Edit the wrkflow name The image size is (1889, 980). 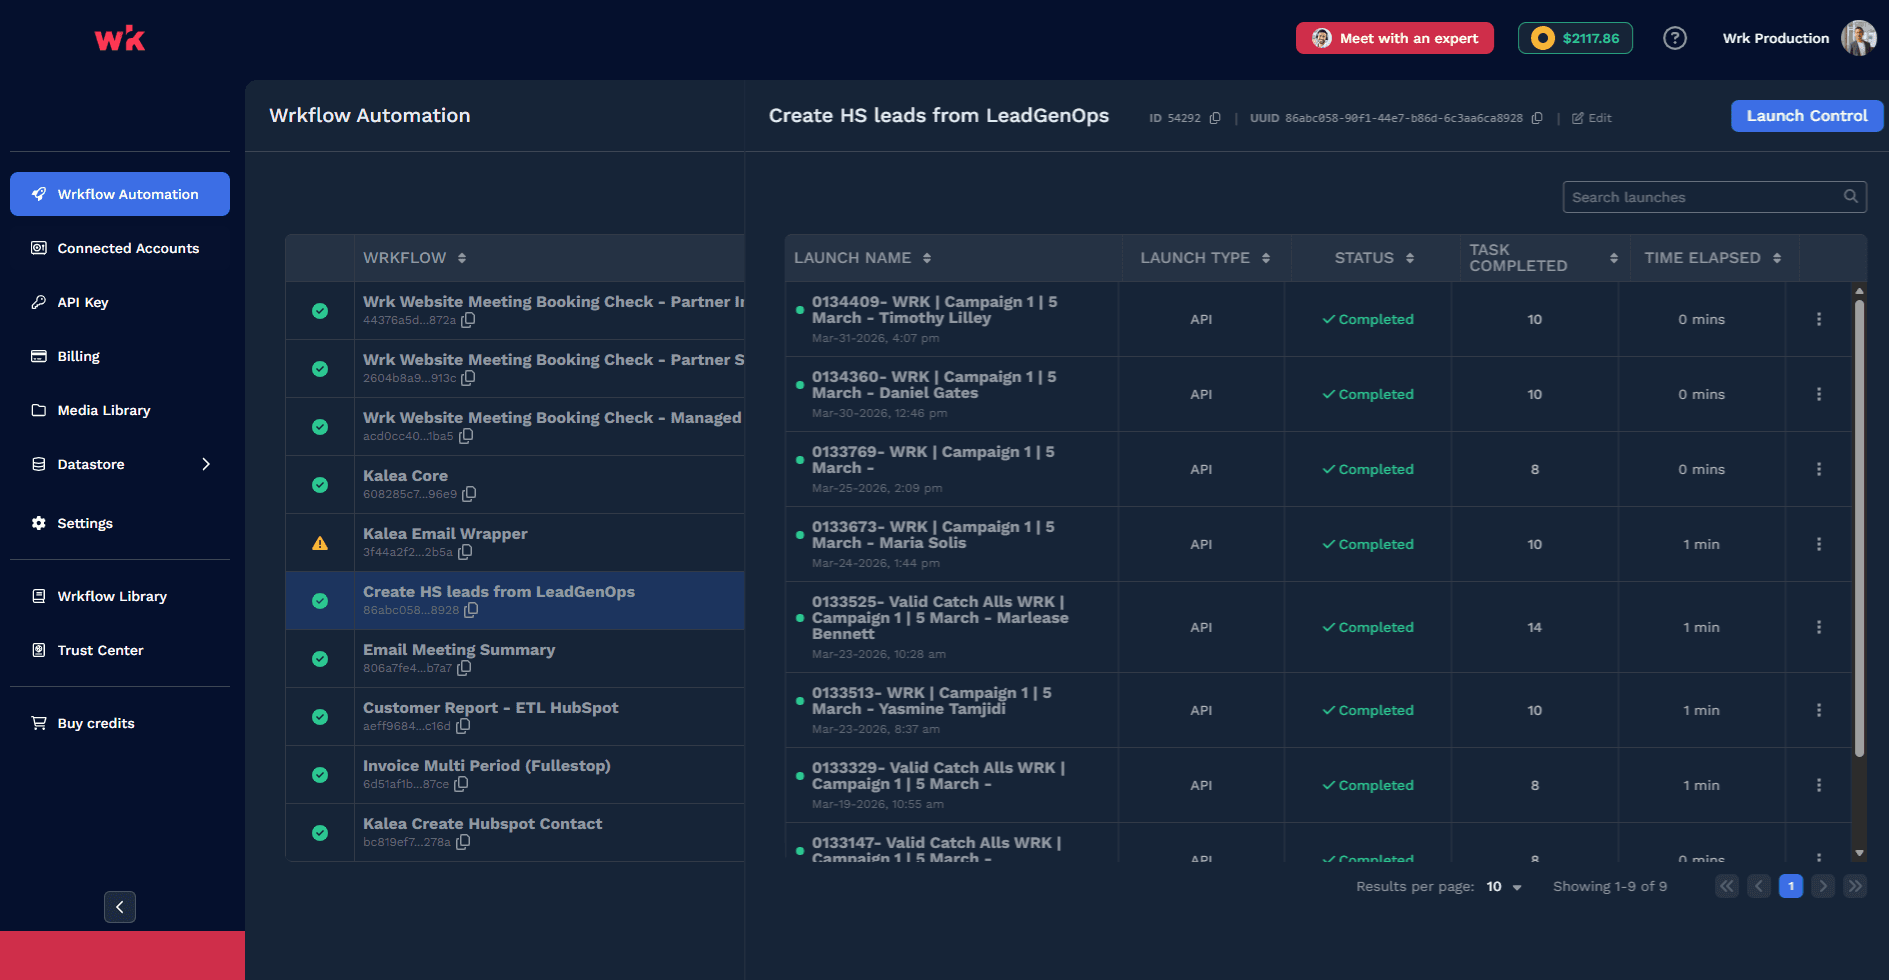pos(1591,118)
